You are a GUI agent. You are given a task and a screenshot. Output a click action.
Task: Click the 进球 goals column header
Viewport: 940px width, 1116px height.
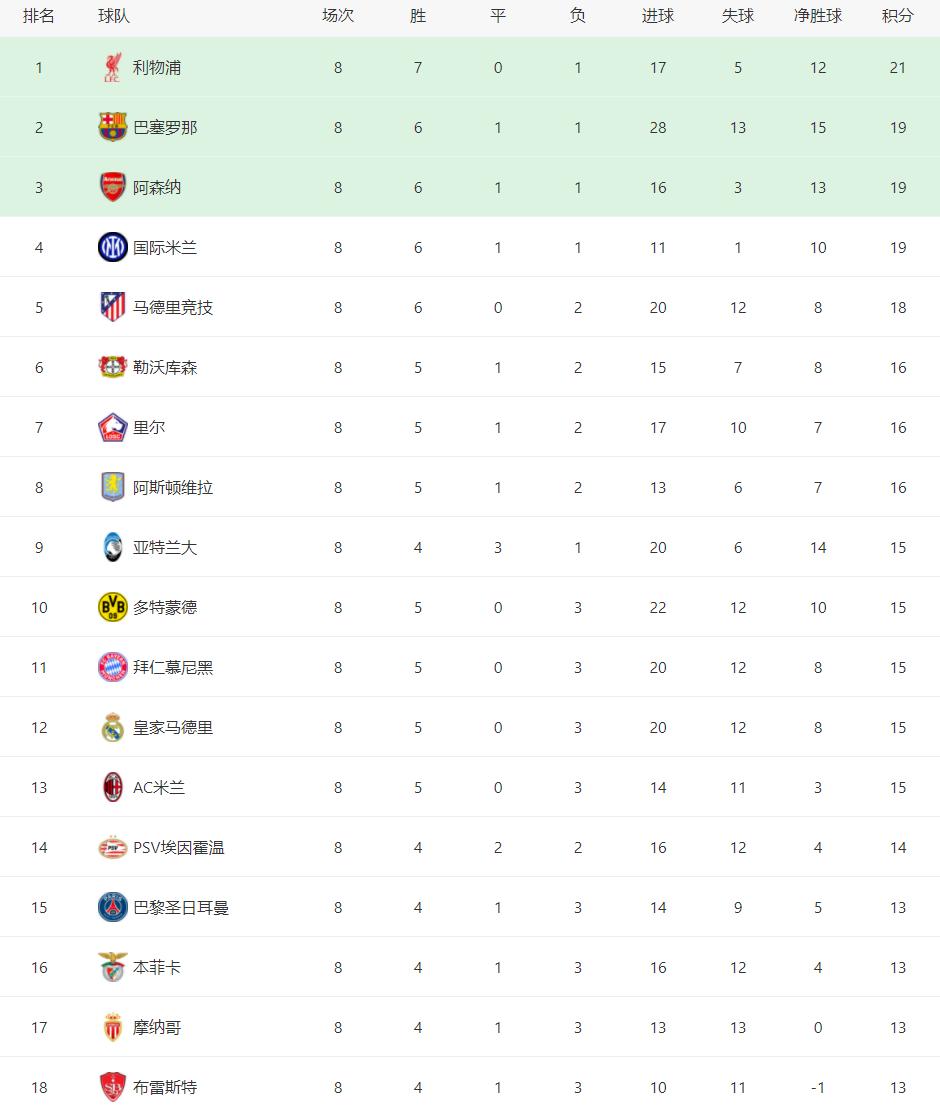657,17
